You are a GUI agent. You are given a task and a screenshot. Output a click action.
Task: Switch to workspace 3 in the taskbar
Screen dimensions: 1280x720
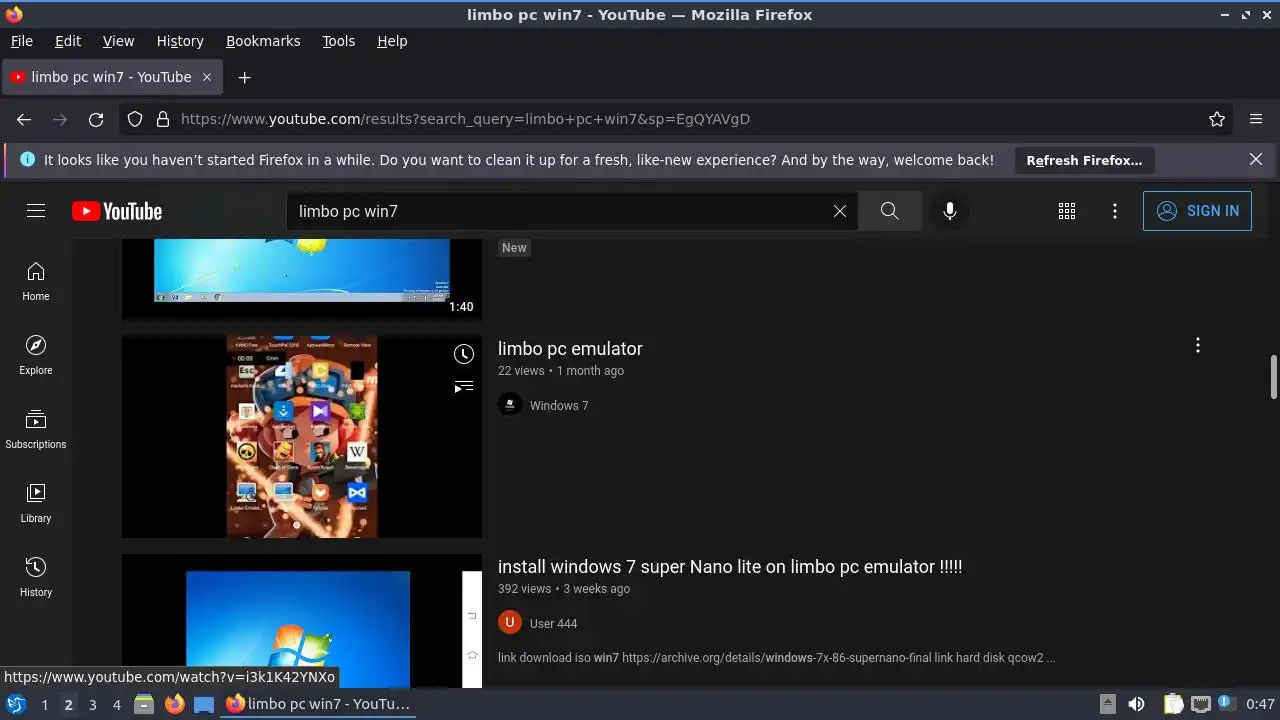tap(92, 704)
